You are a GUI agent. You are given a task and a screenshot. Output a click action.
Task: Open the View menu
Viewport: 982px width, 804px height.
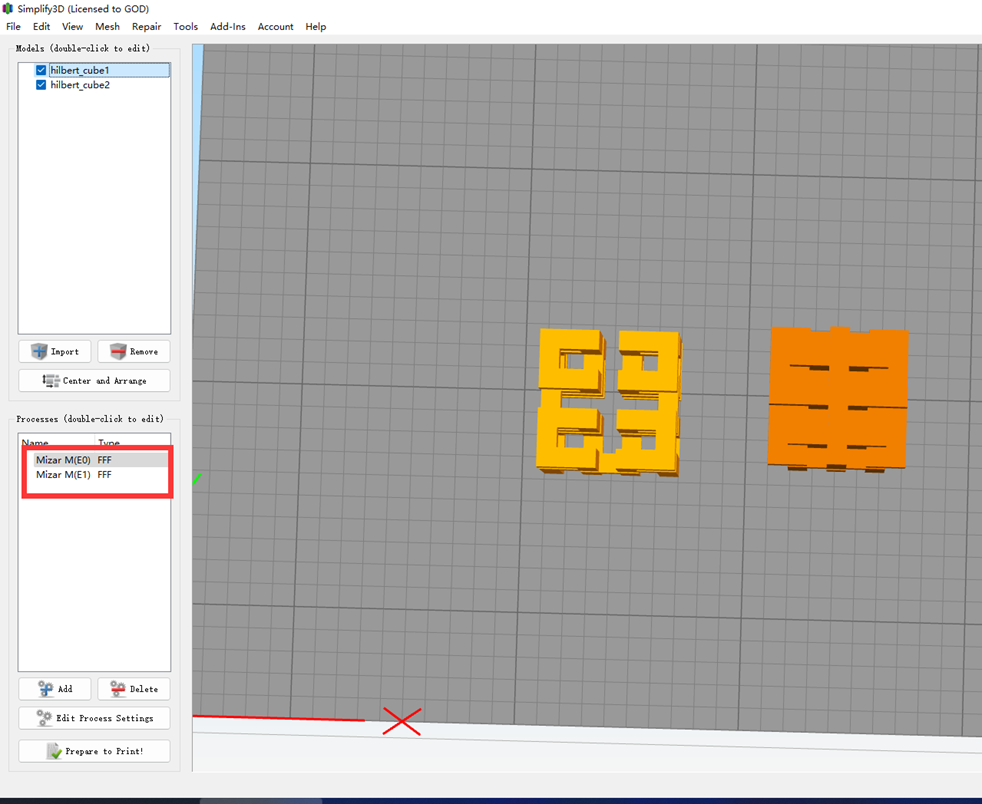[72, 26]
